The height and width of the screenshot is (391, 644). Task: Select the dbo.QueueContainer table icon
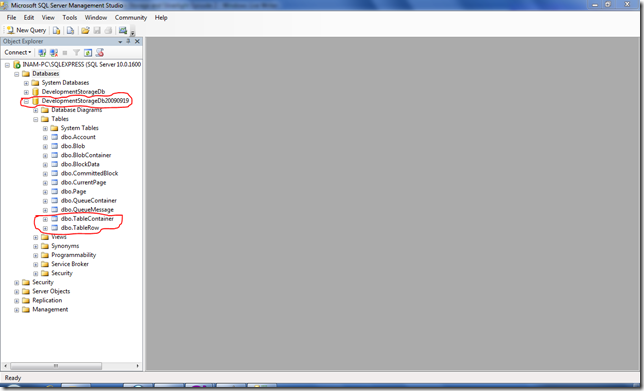tap(55, 200)
